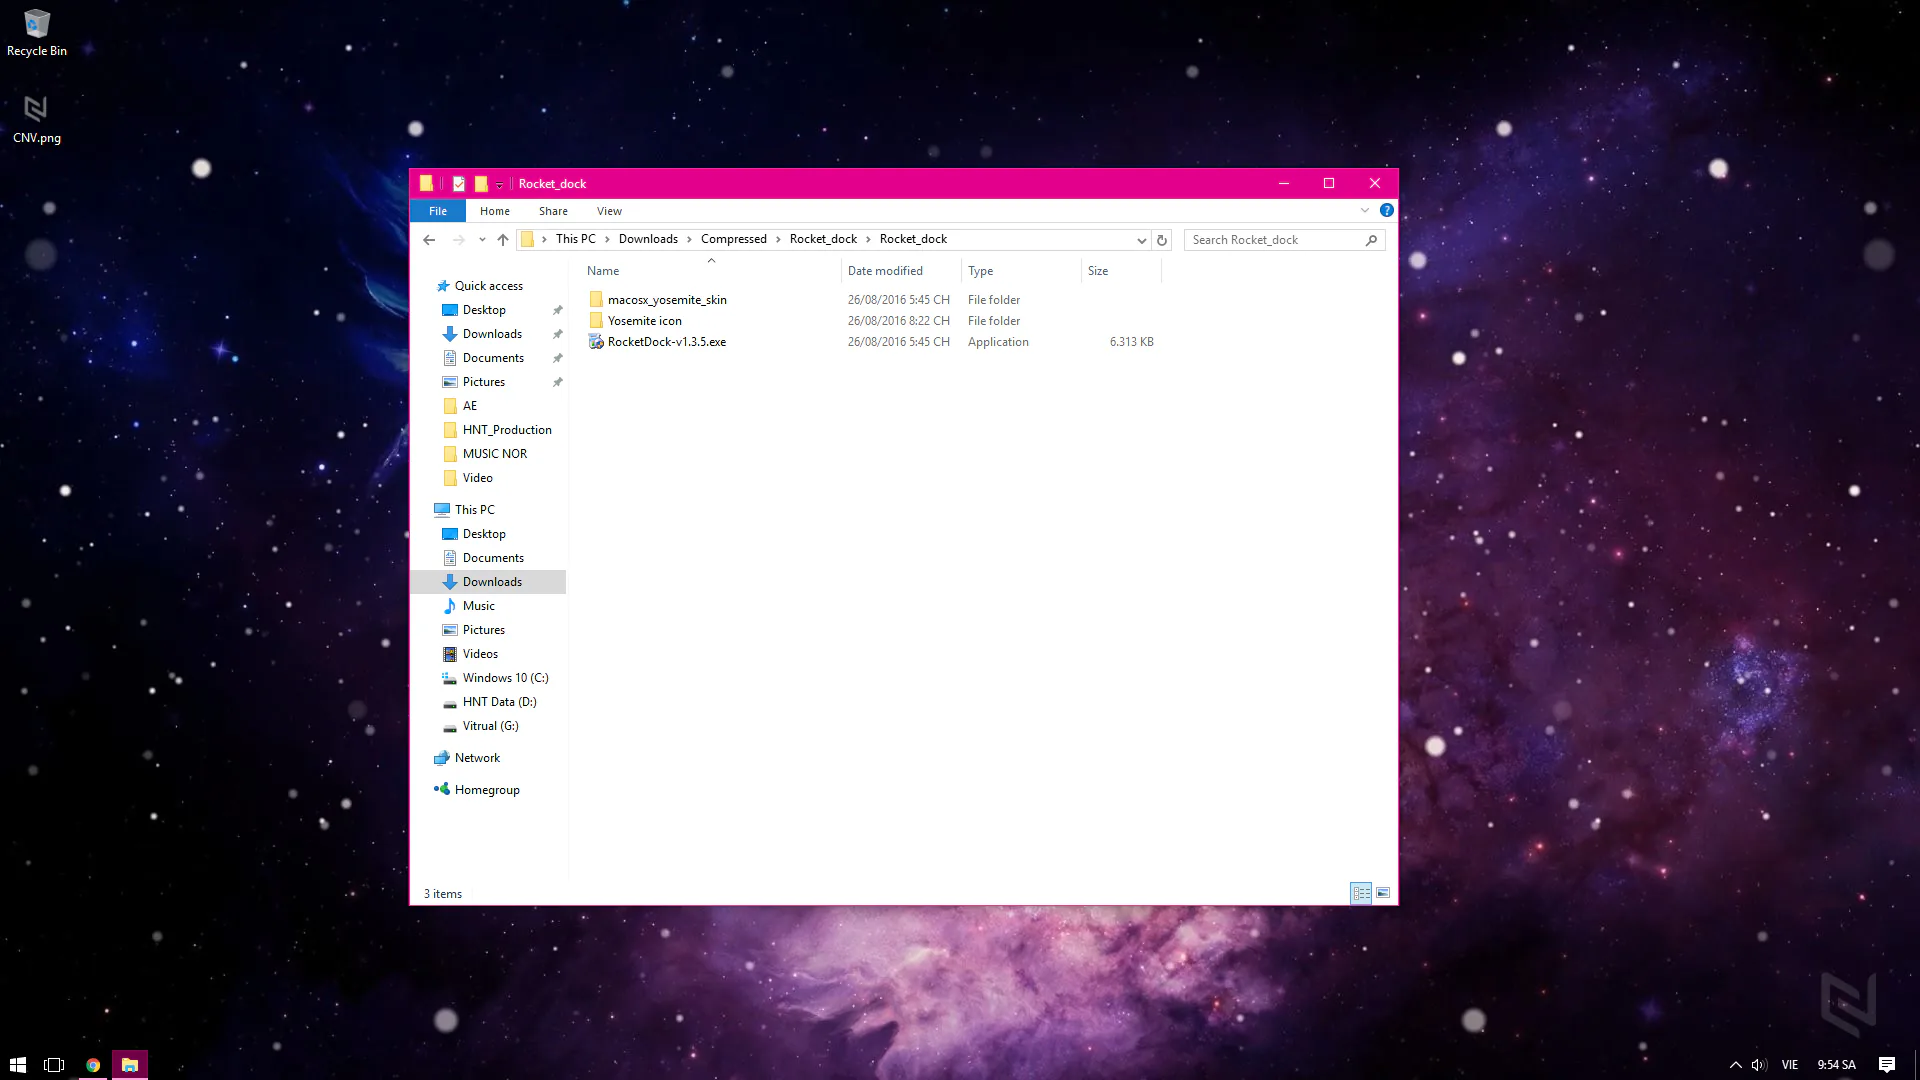Click the Back navigation arrow
The image size is (1920, 1080).
pyautogui.click(x=429, y=240)
